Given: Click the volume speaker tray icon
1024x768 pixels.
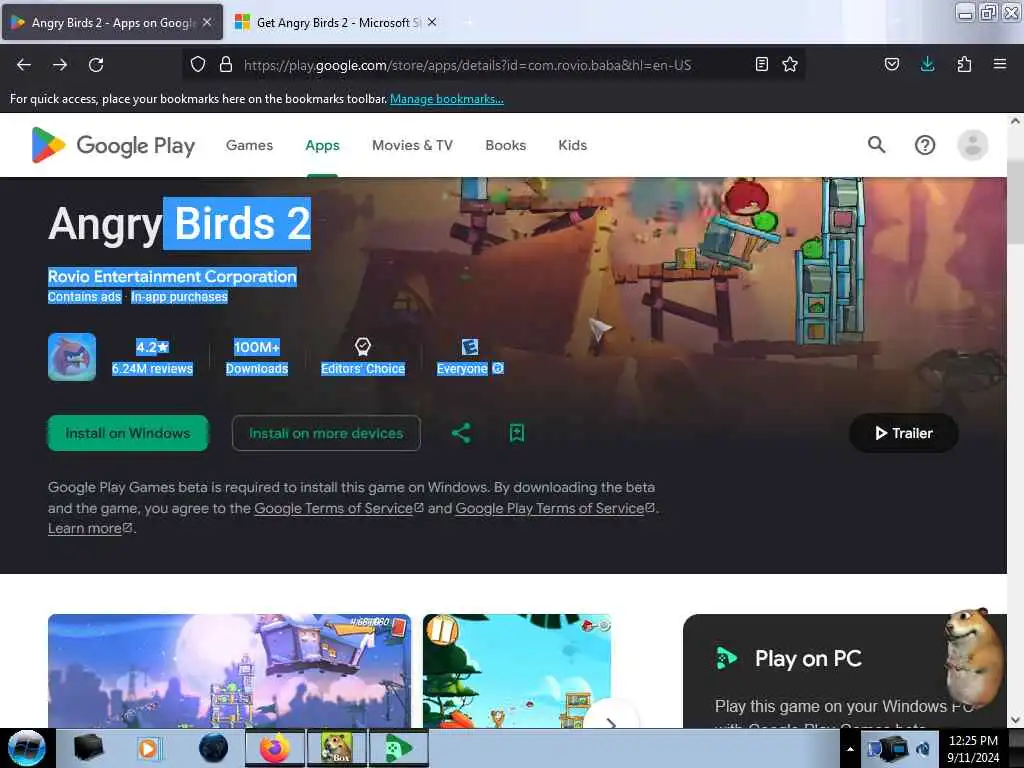Looking at the screenshot, I should tap(923, 749).
